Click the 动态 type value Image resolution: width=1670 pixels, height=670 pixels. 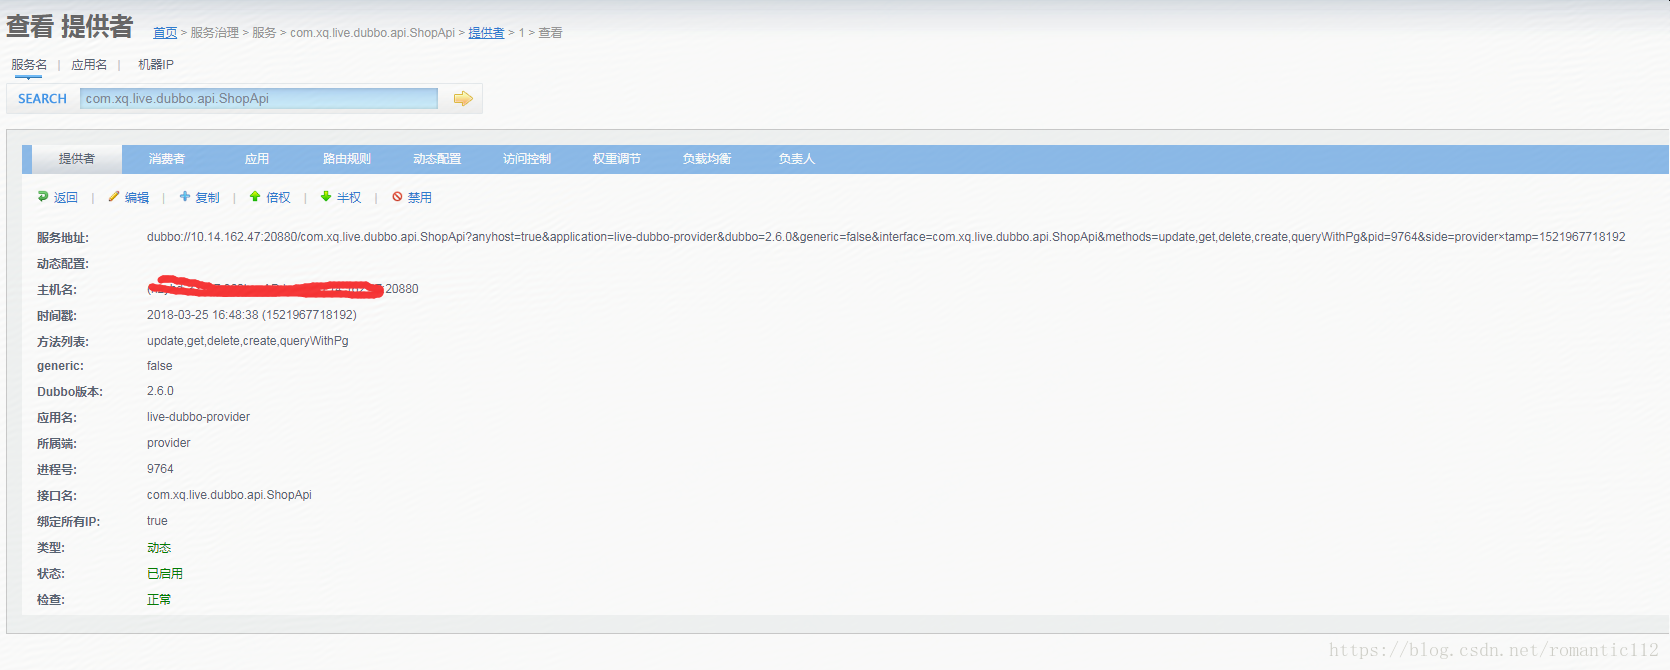(159, 548)
